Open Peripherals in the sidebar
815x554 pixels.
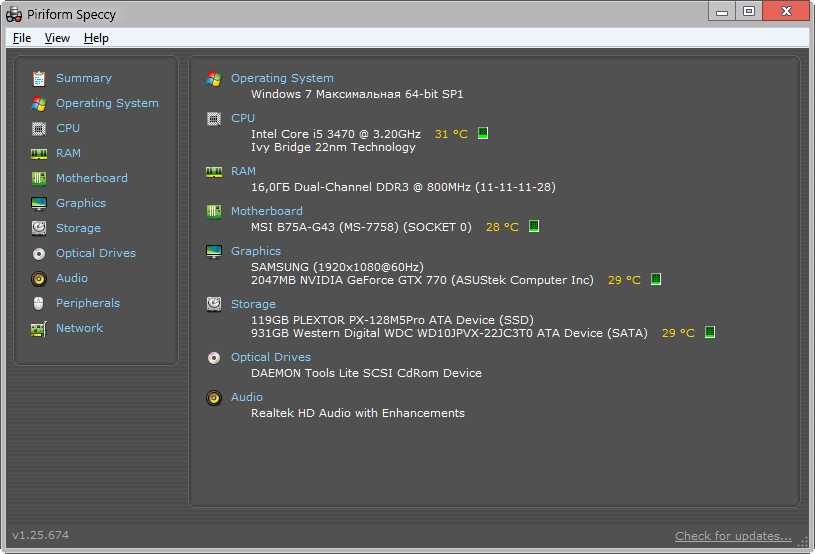click(x=88, y=302)
